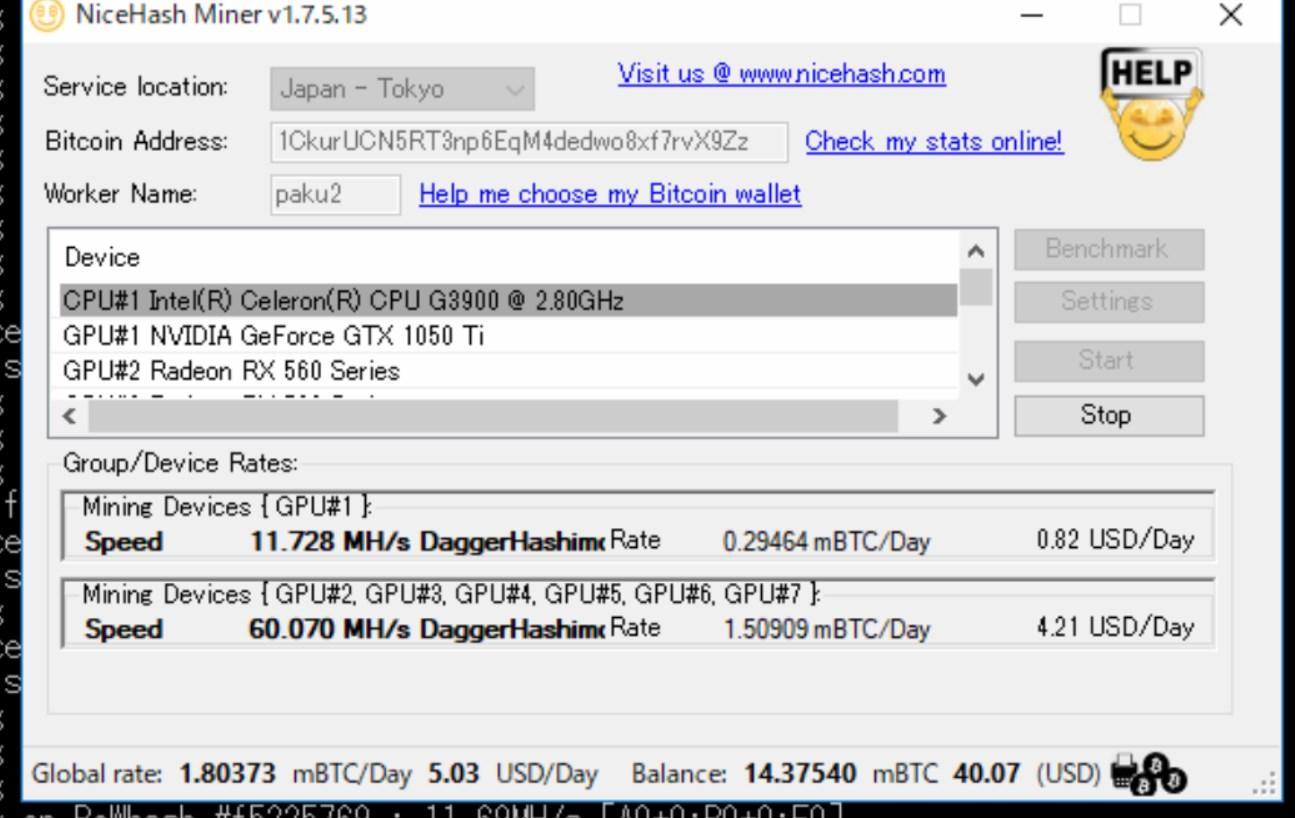Open Help me choose my Bitcoin wallet

click(x=610, y=194)
